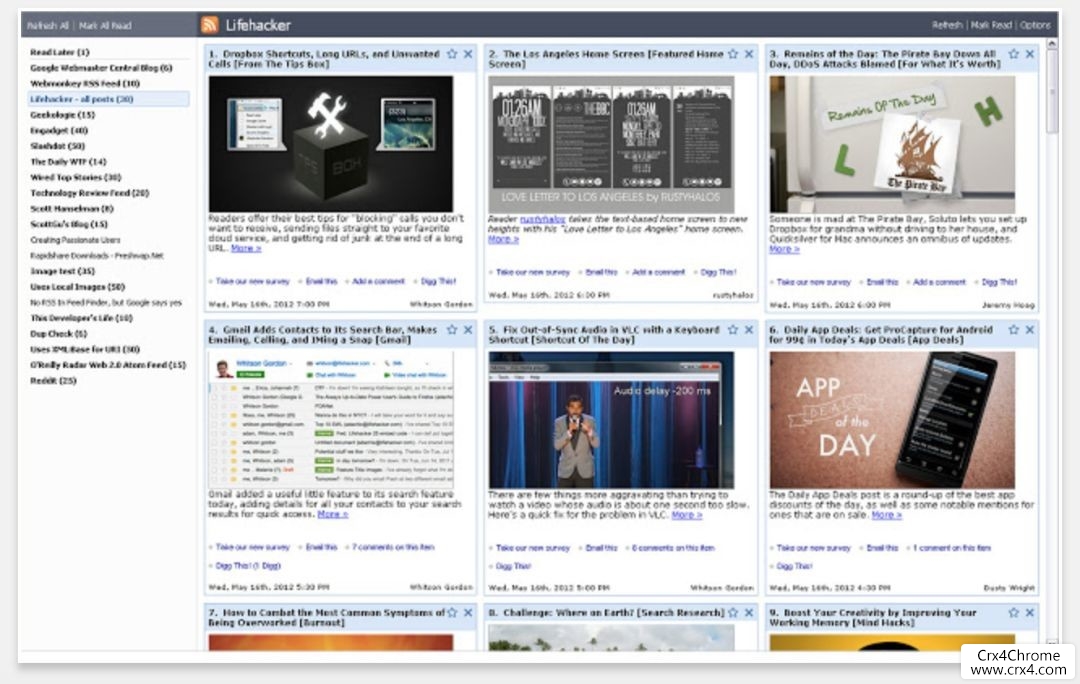1080x684 pixels.
Task: Open the App Deals of the Day image
Action: coord(892,420)
